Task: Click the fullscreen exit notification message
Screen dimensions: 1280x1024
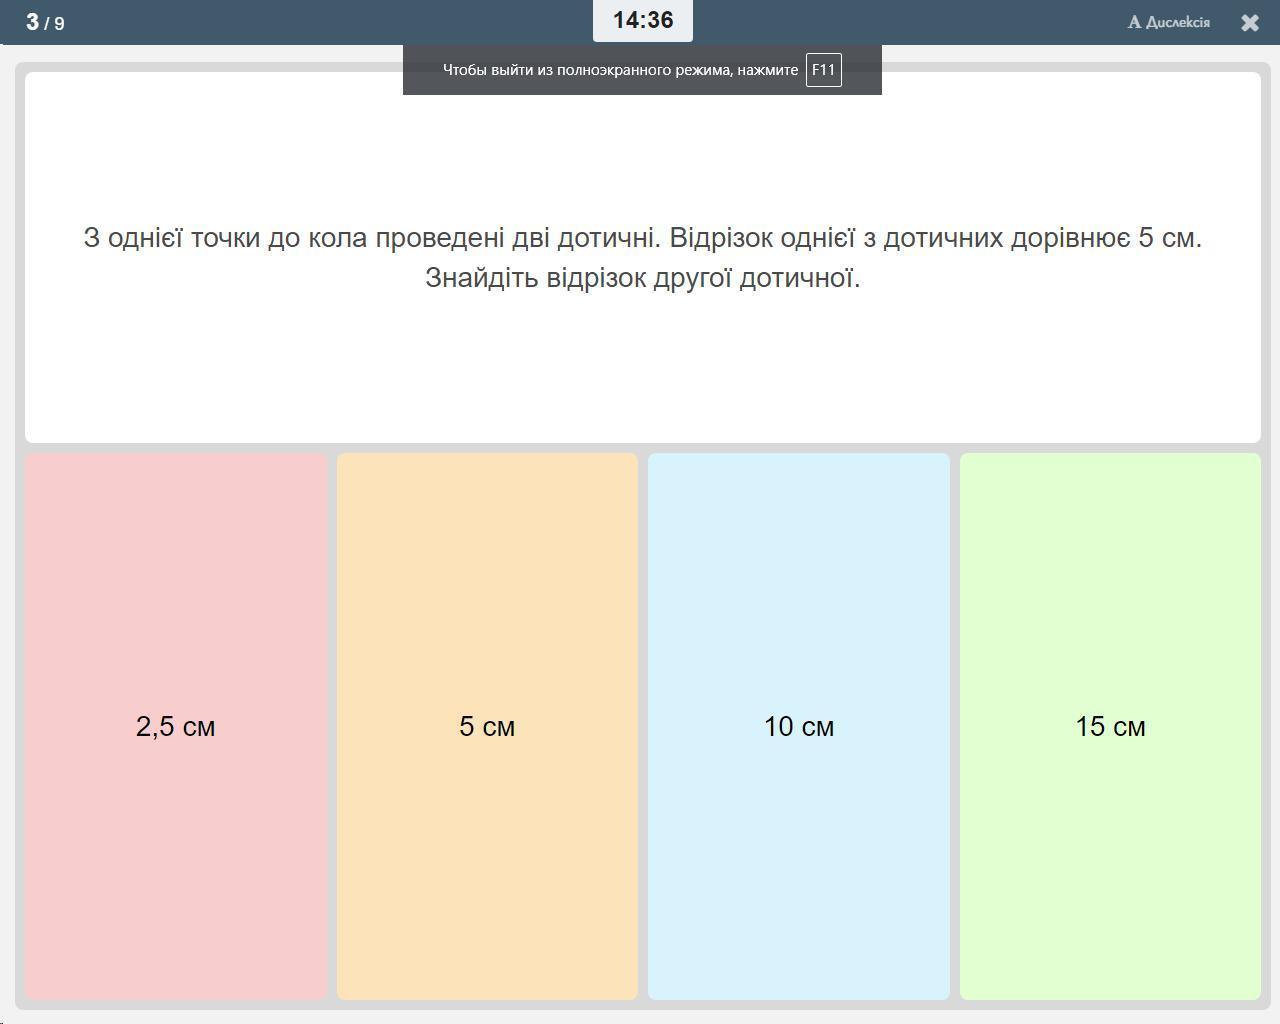Action: (x=642, y=70)
